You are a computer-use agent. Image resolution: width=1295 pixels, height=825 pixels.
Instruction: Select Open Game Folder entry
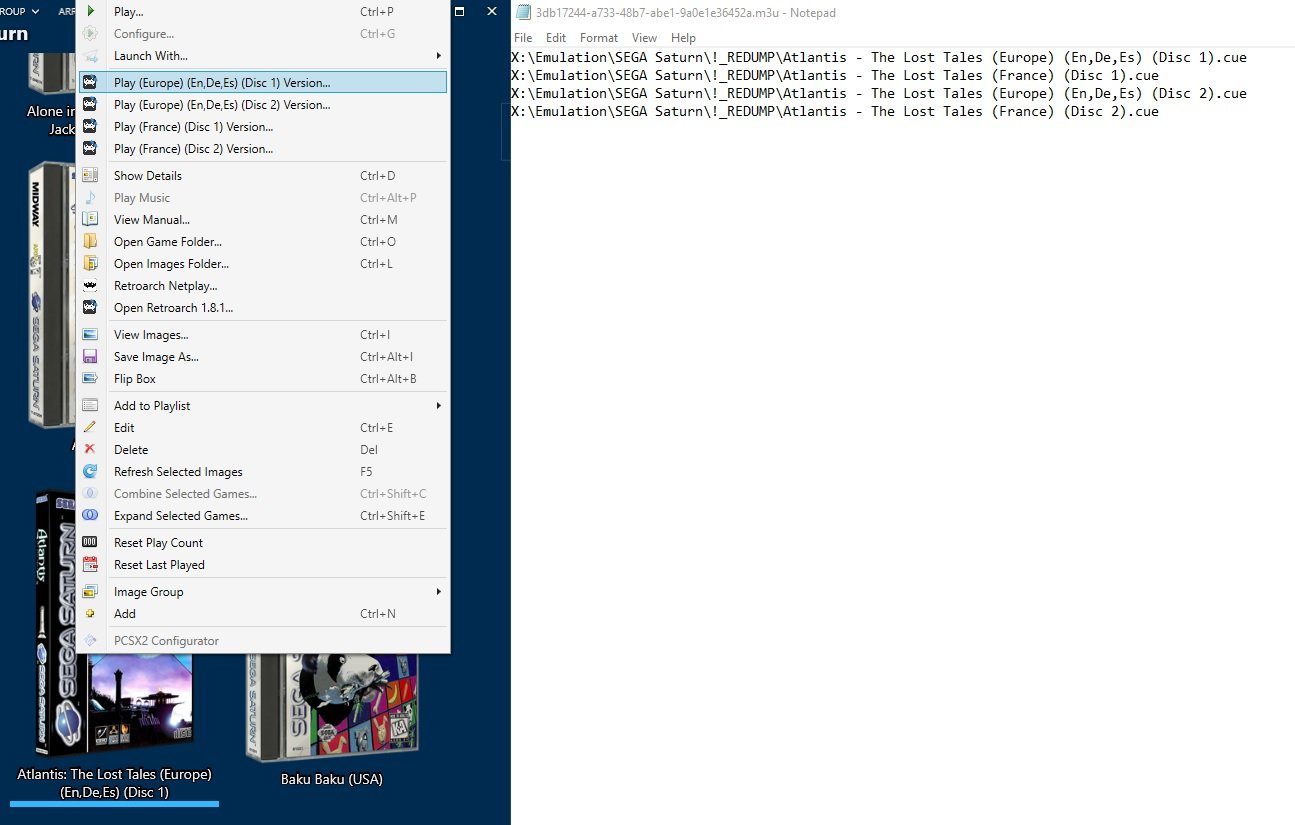tap(262, 242)
